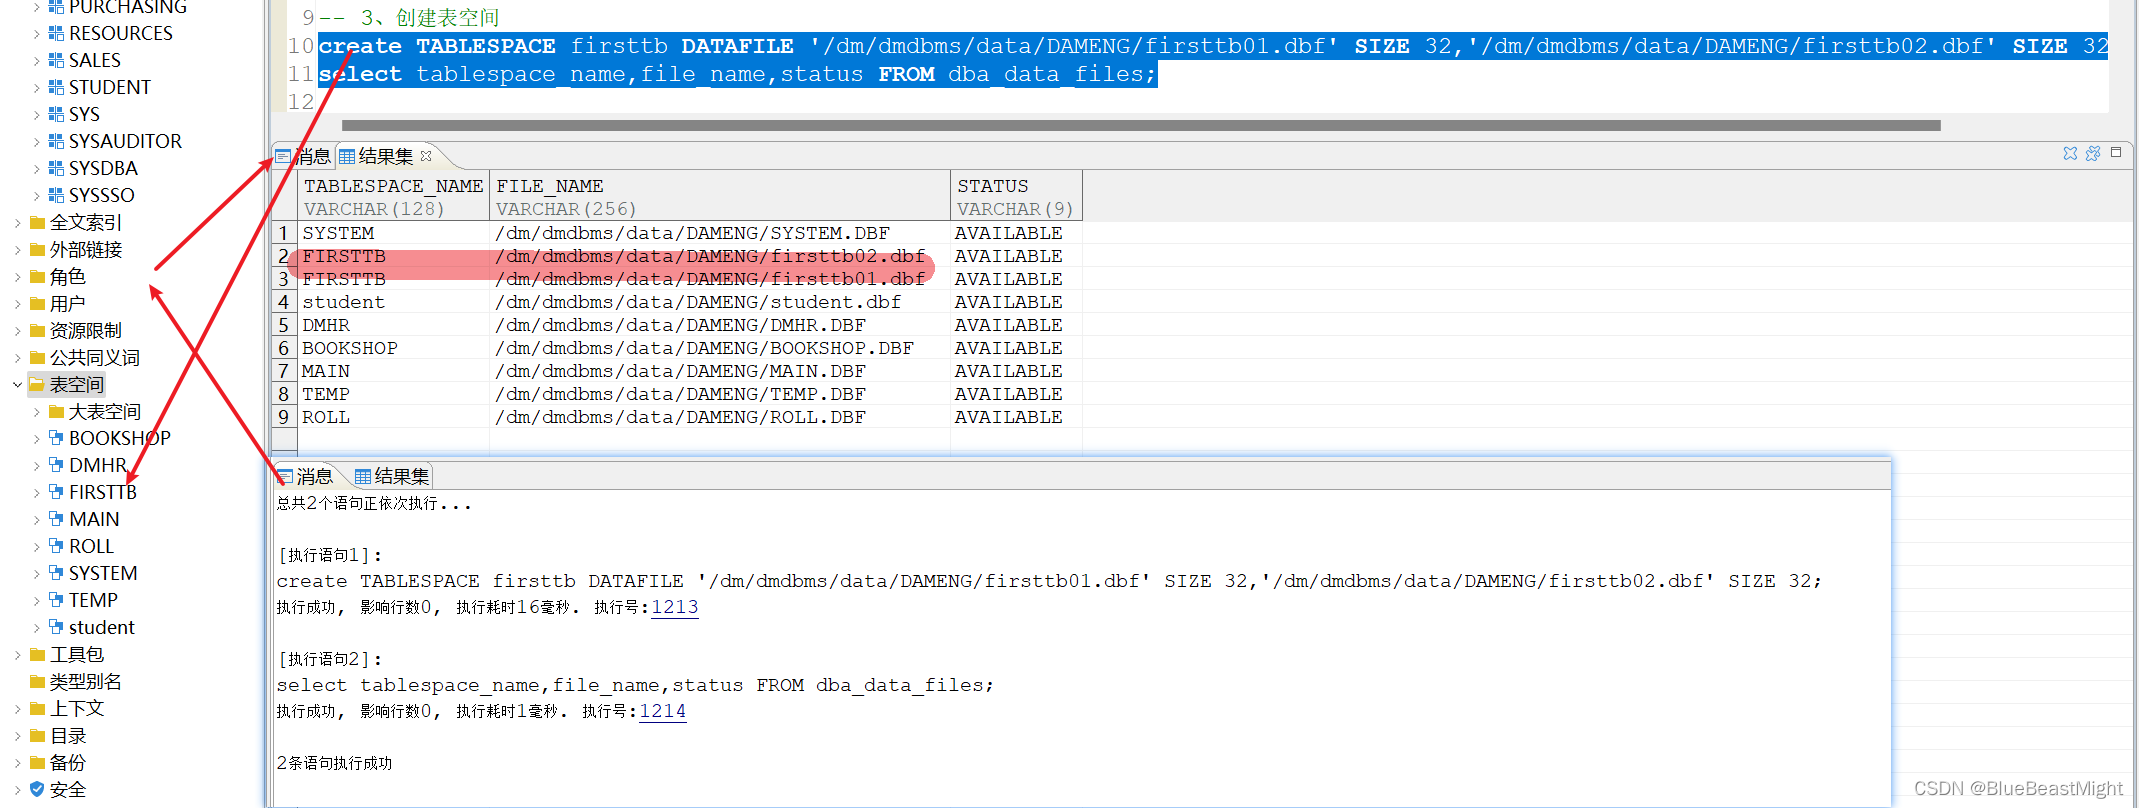Click the ROLL cell in result grid

[394, 417]
